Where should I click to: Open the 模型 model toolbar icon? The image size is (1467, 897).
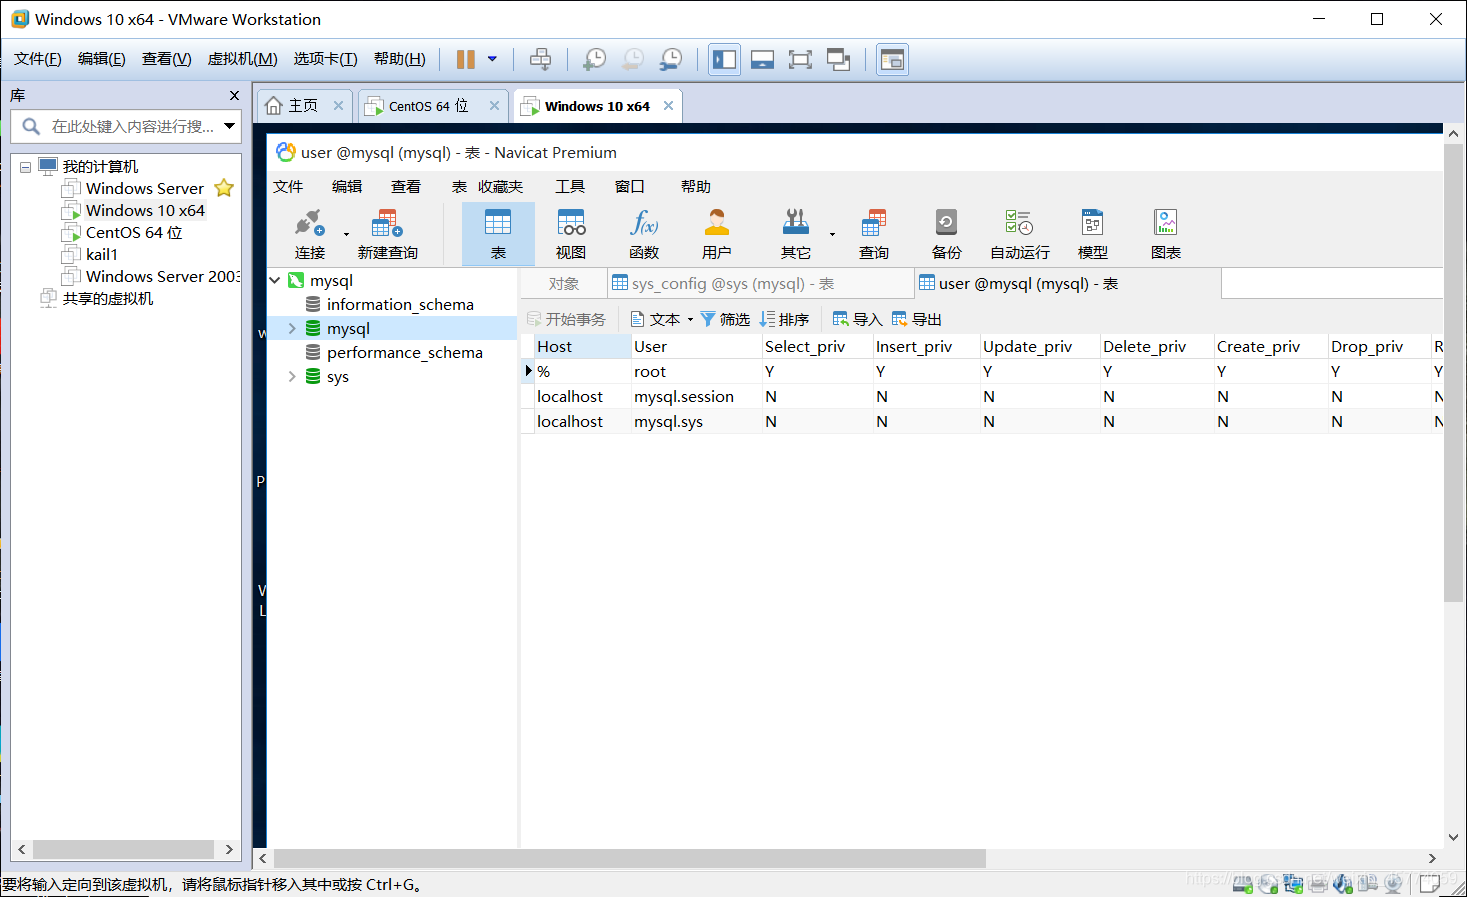(1092, 222)
